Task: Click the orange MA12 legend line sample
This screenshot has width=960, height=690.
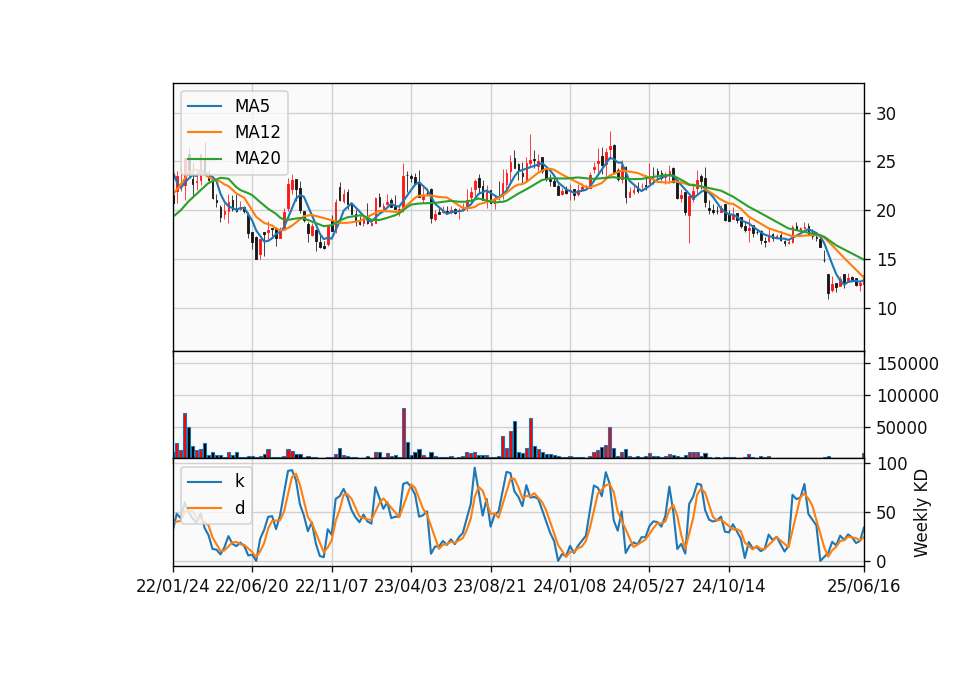Action: pos(204,132)
